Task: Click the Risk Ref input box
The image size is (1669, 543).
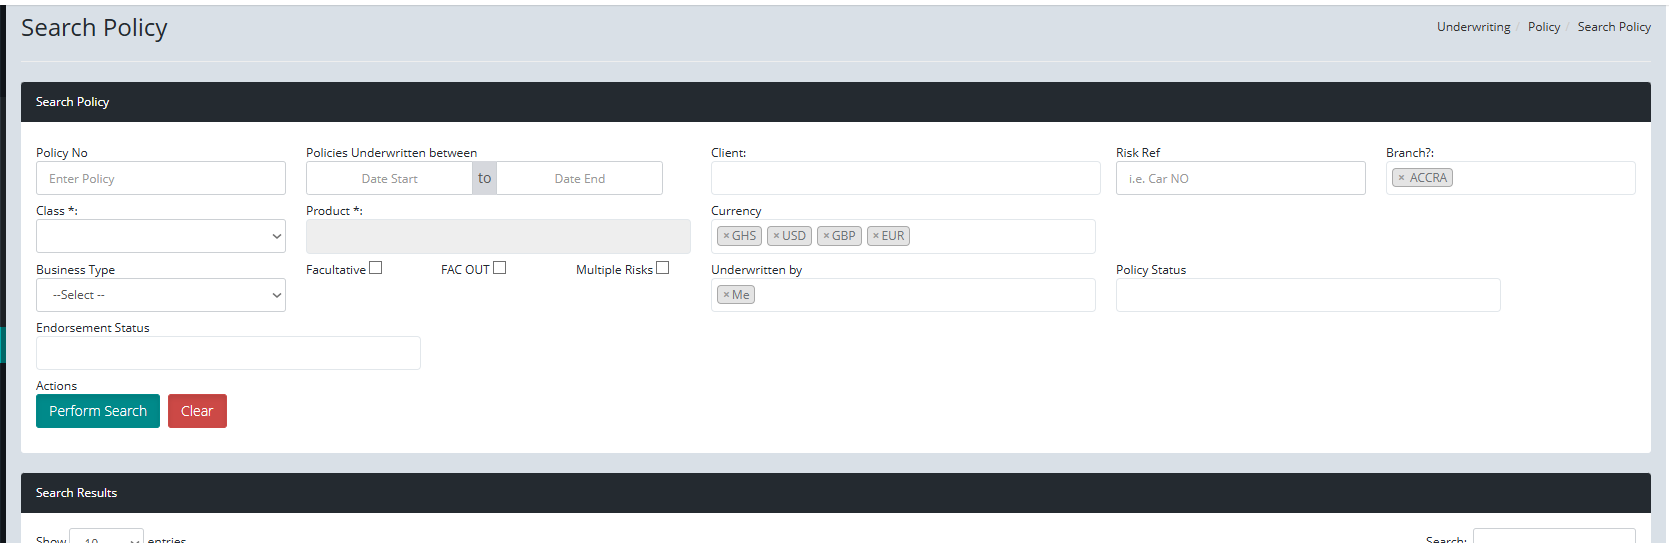Action: 1240,179
